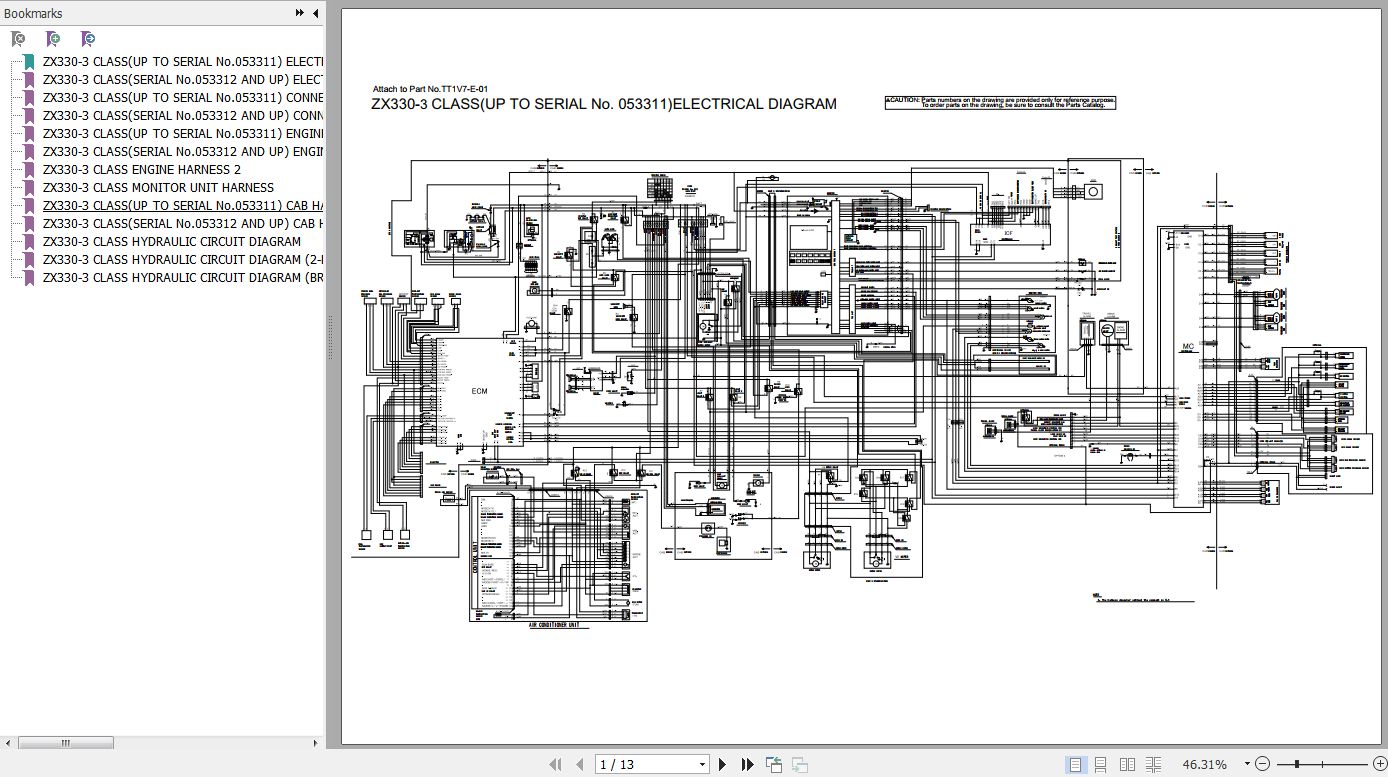Expand the Bookmarks panel double-arrow
Screen dimensions: 1388x777
(299, 13)
